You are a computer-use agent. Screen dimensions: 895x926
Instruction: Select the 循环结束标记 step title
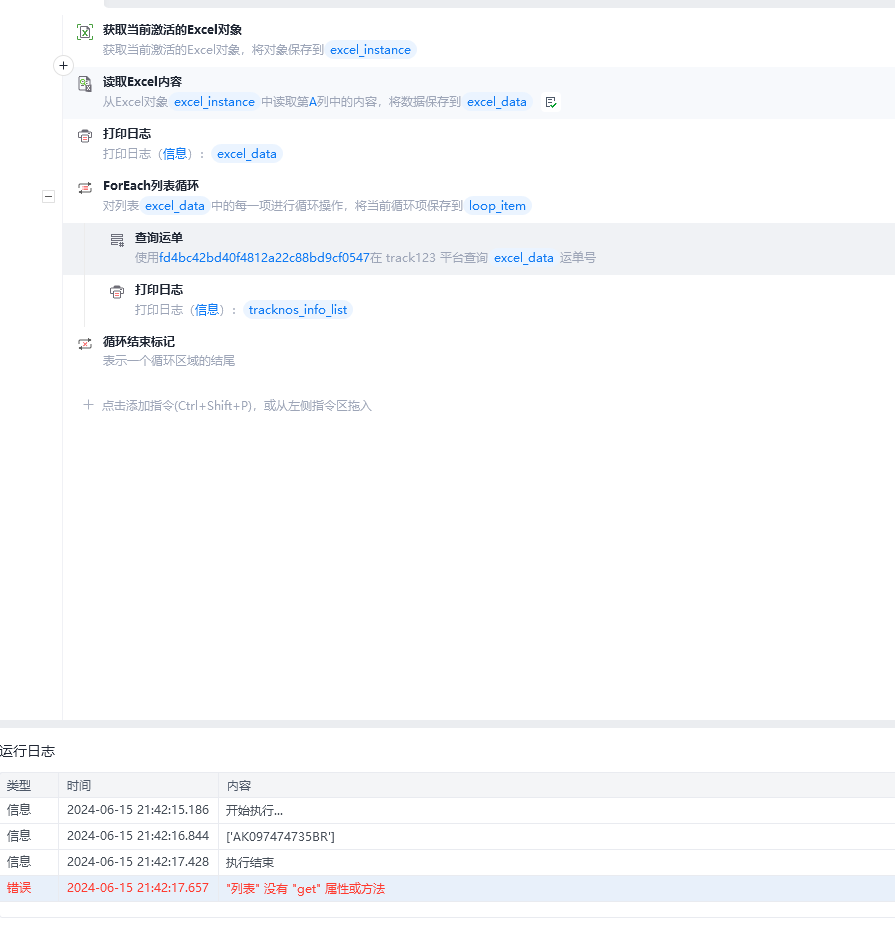click(x=139, y=342)
